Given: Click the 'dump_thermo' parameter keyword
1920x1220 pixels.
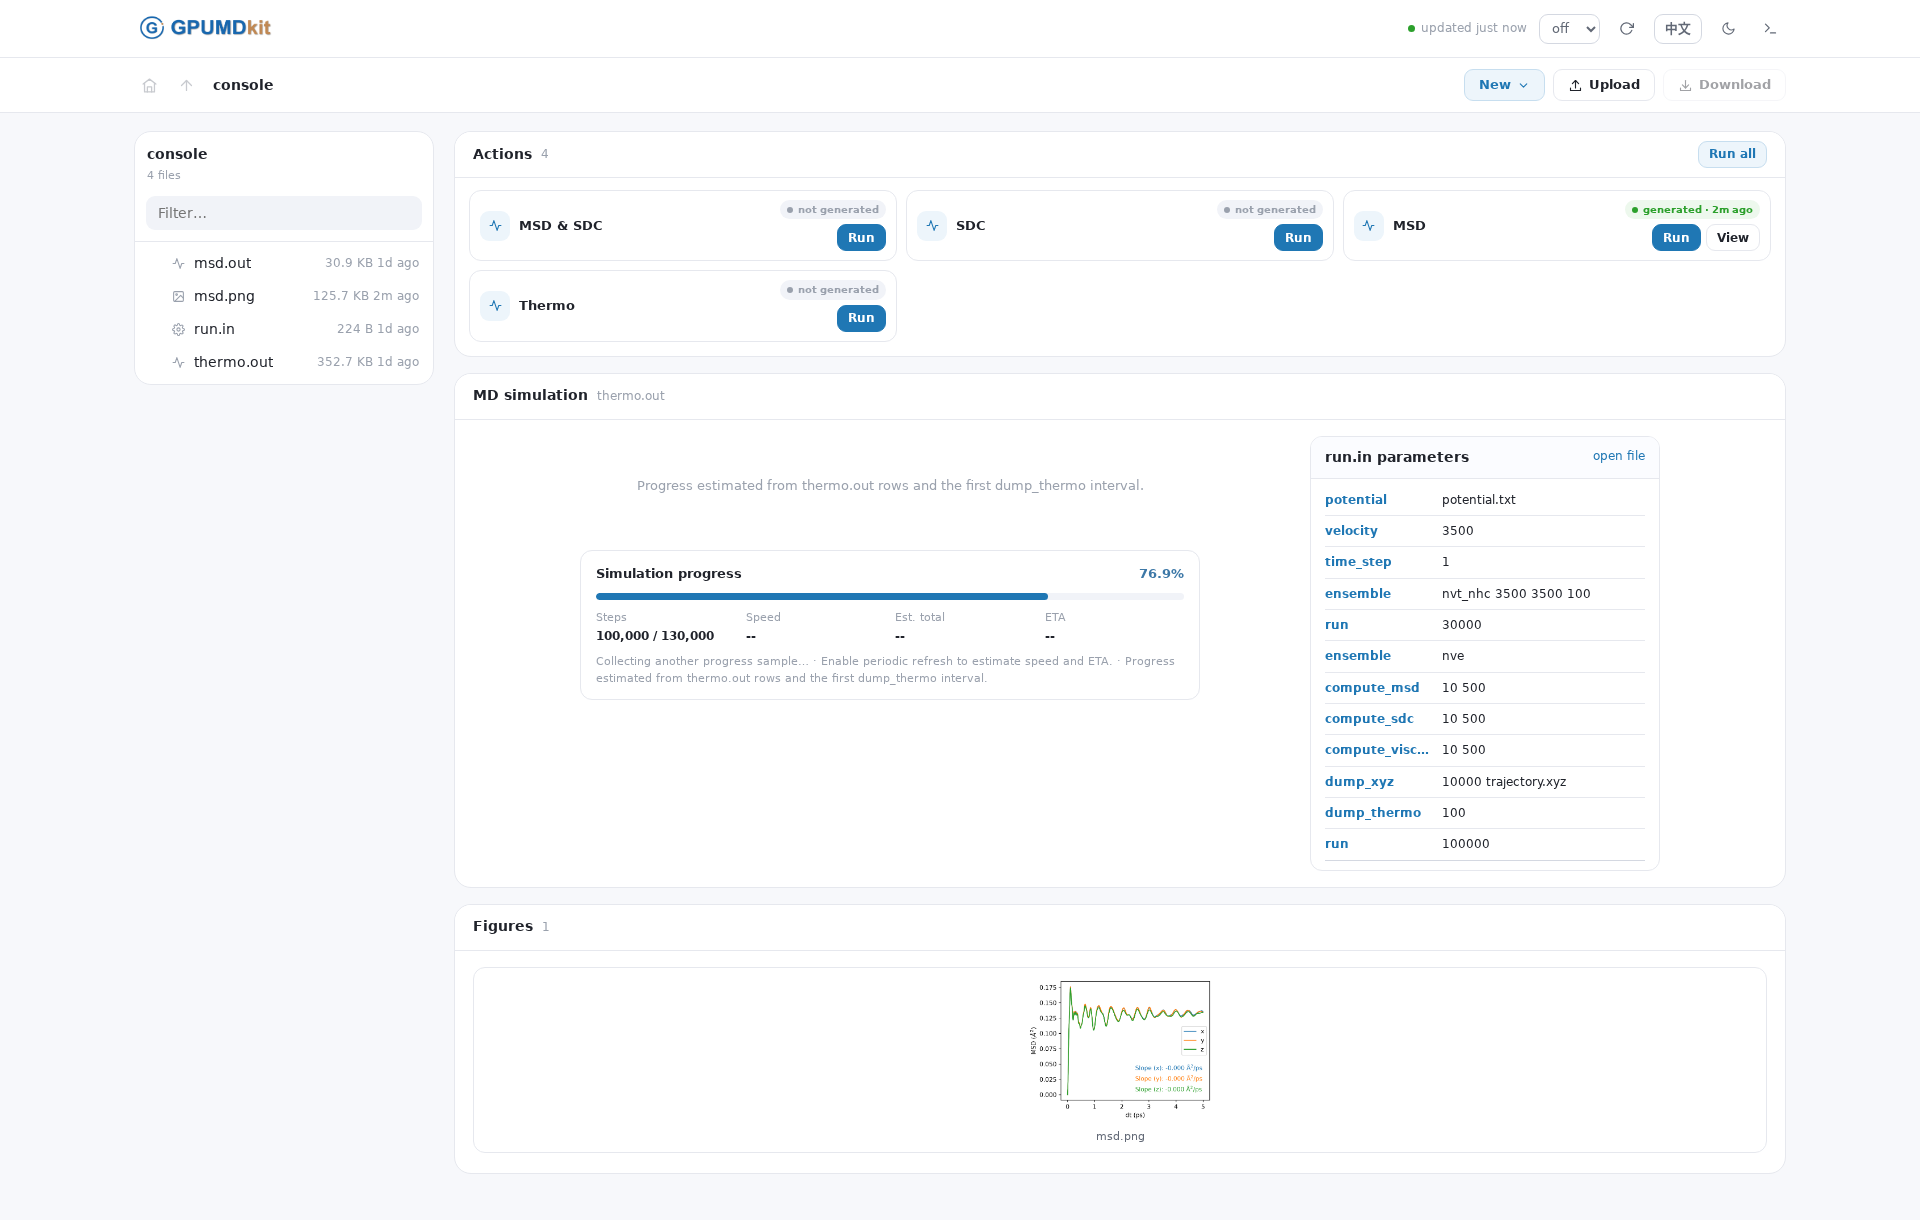Looking at the screenshot, I should point(1373,813).
